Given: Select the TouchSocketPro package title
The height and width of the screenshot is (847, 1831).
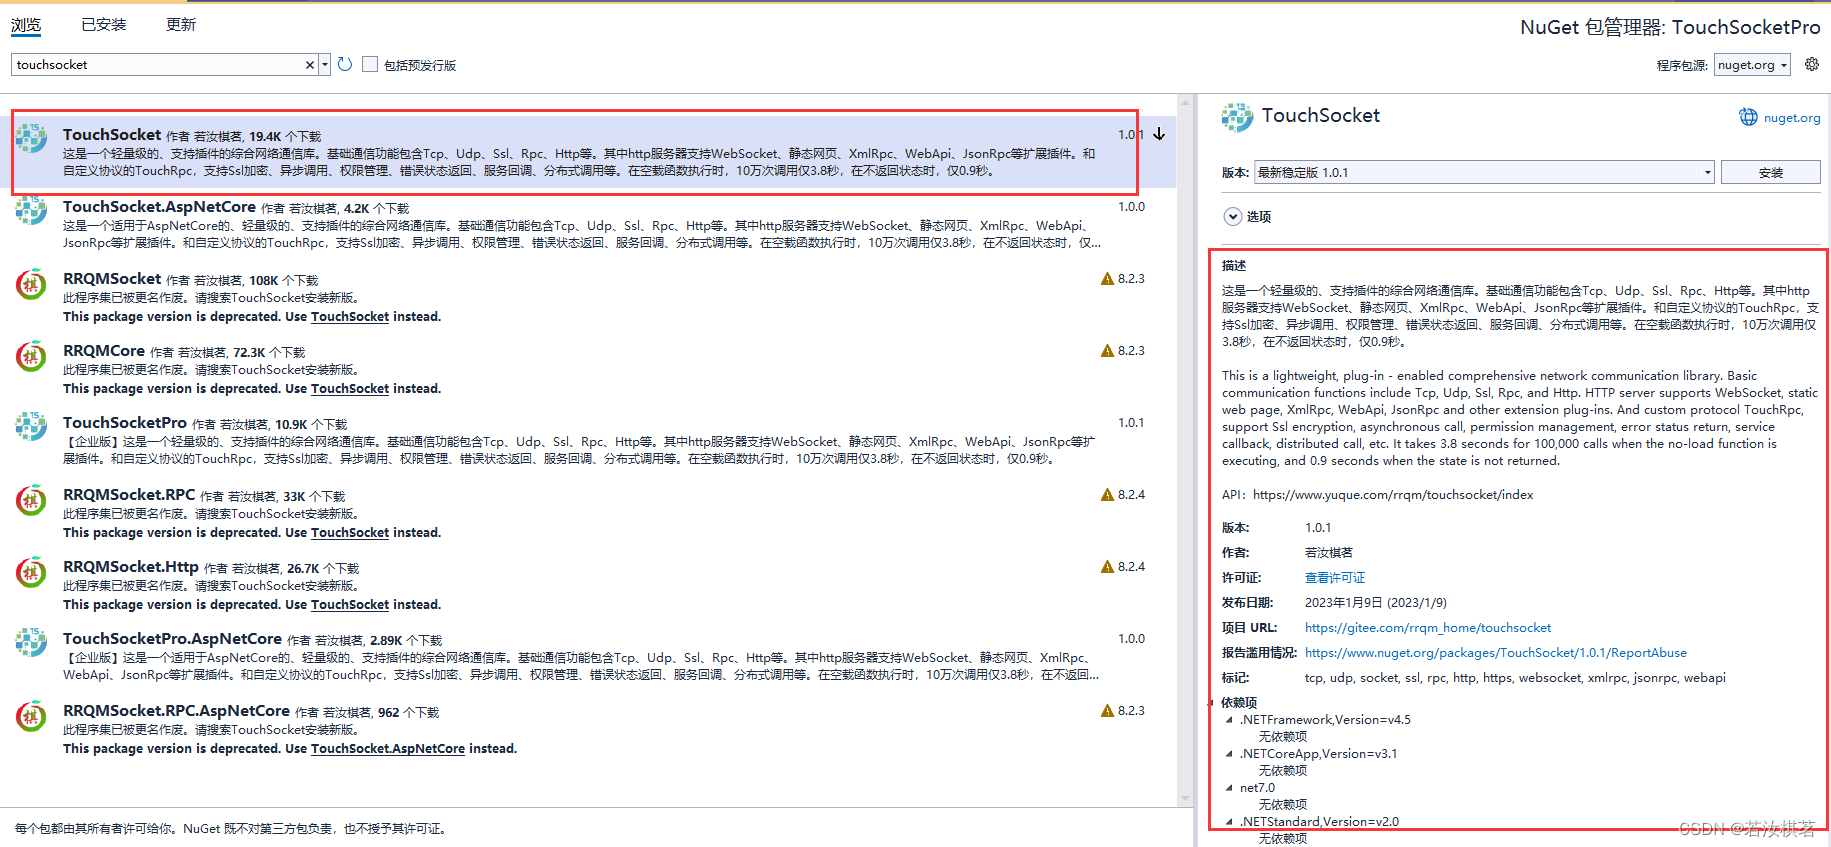Looking at the screenshot, I should coord(125,423).
